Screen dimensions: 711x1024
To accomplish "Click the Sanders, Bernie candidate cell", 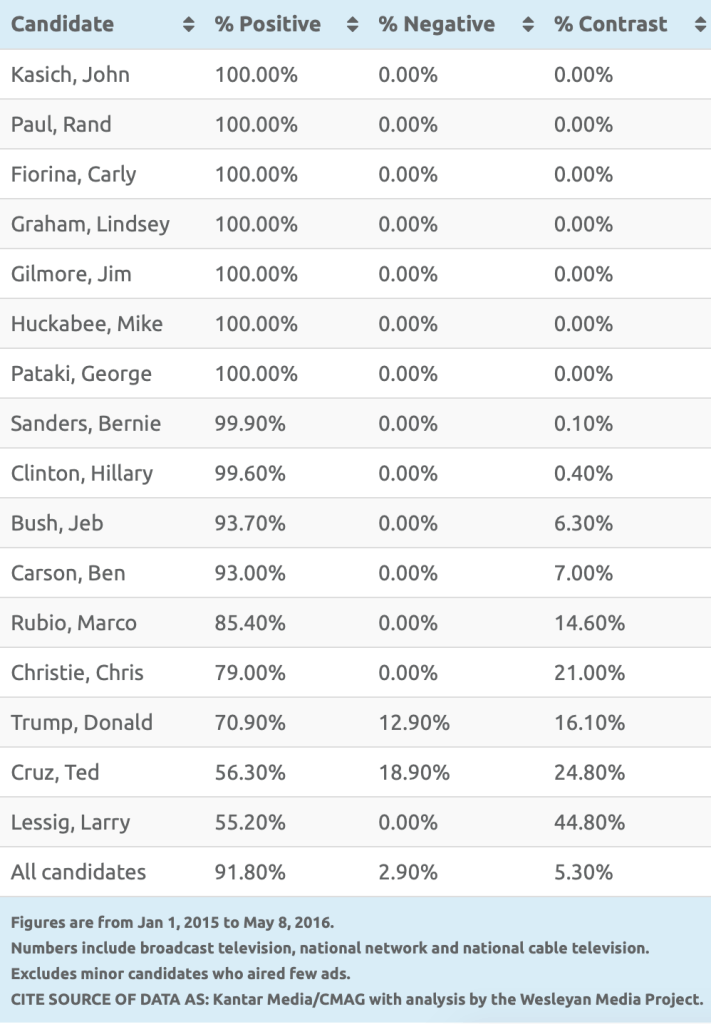I will point(85,423).
